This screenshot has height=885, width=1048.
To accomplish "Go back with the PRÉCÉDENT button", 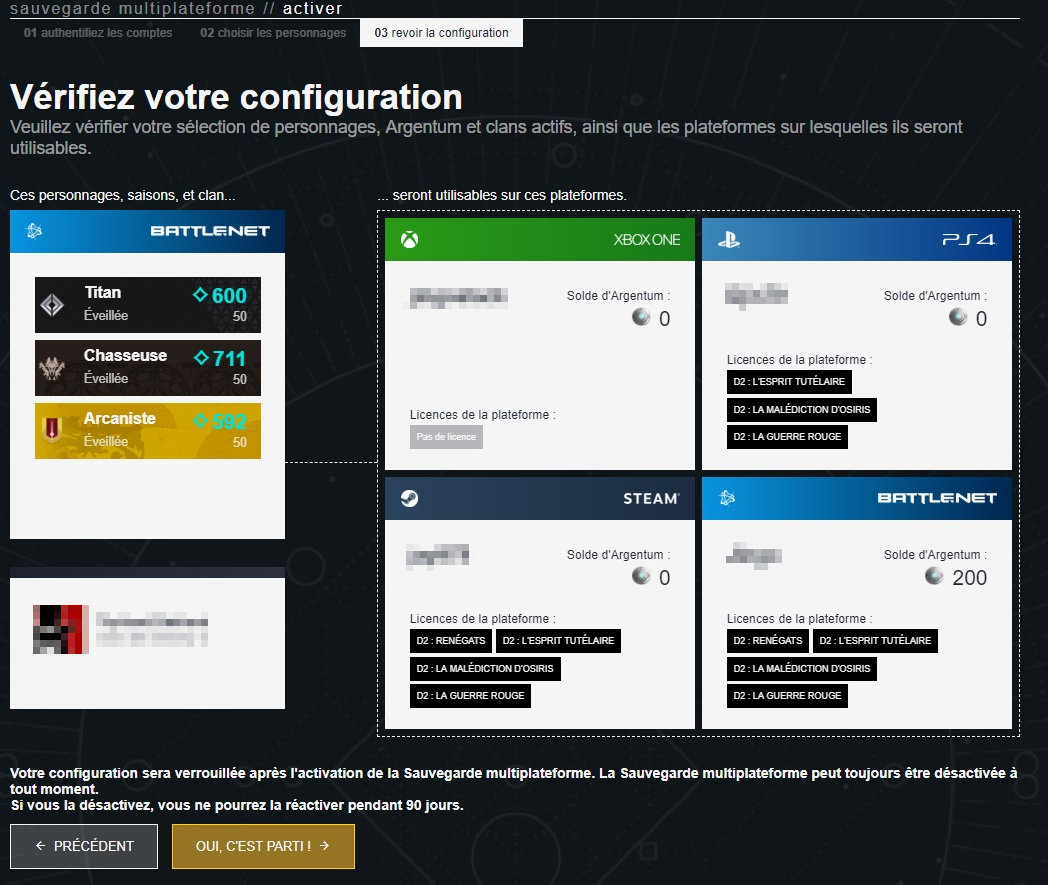I will [84, 846].
